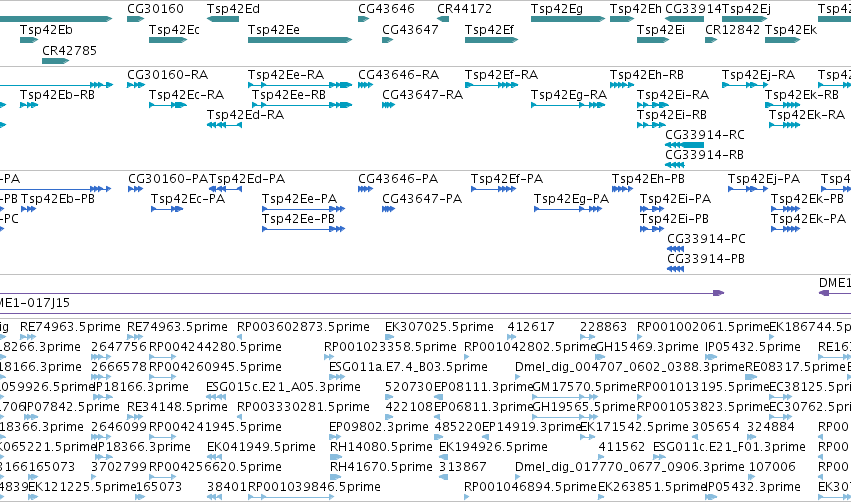Select transcript Tsp42Ef-RA
Image resolution: width=851 pixels, height=502 pixels.
click(x=501, y=75)
